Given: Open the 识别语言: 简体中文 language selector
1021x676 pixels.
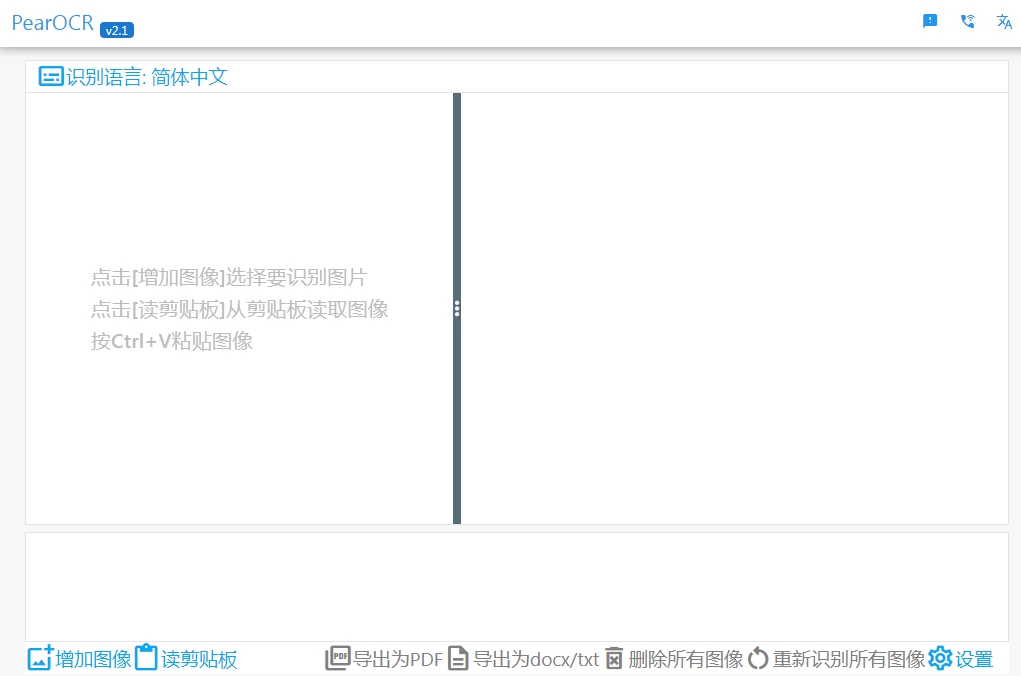Looking at the screenshot, I should [x=146, y=77].
